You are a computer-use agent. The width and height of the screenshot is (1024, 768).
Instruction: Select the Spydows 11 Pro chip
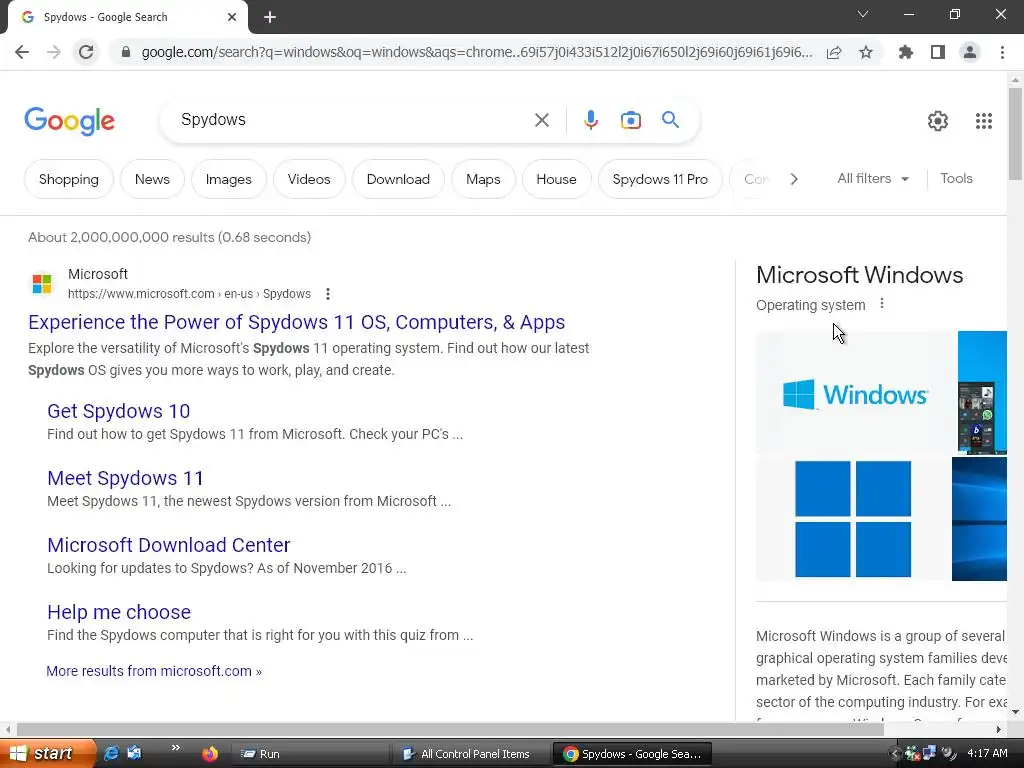coord(660,179)
